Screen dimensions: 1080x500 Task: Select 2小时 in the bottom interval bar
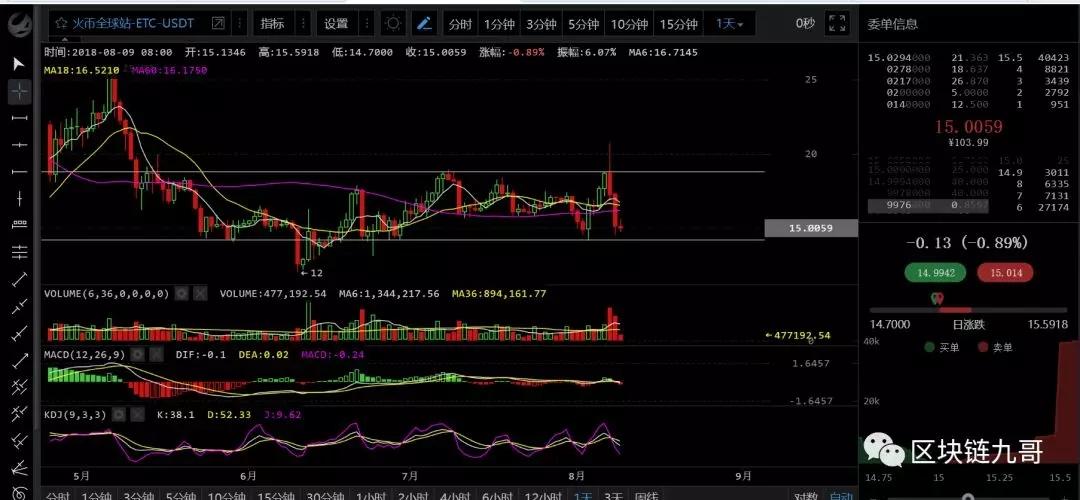[413, 495]
